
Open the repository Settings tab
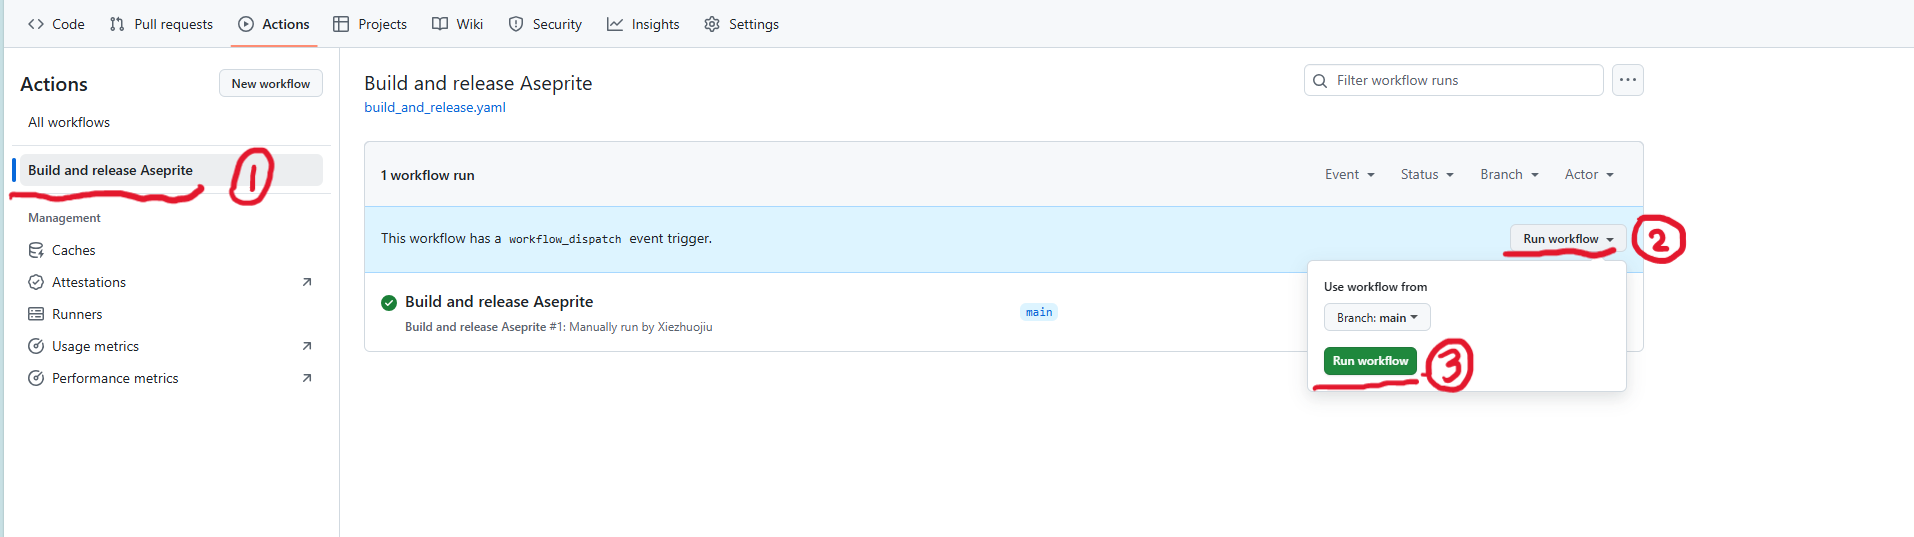[x=741, y=24]
